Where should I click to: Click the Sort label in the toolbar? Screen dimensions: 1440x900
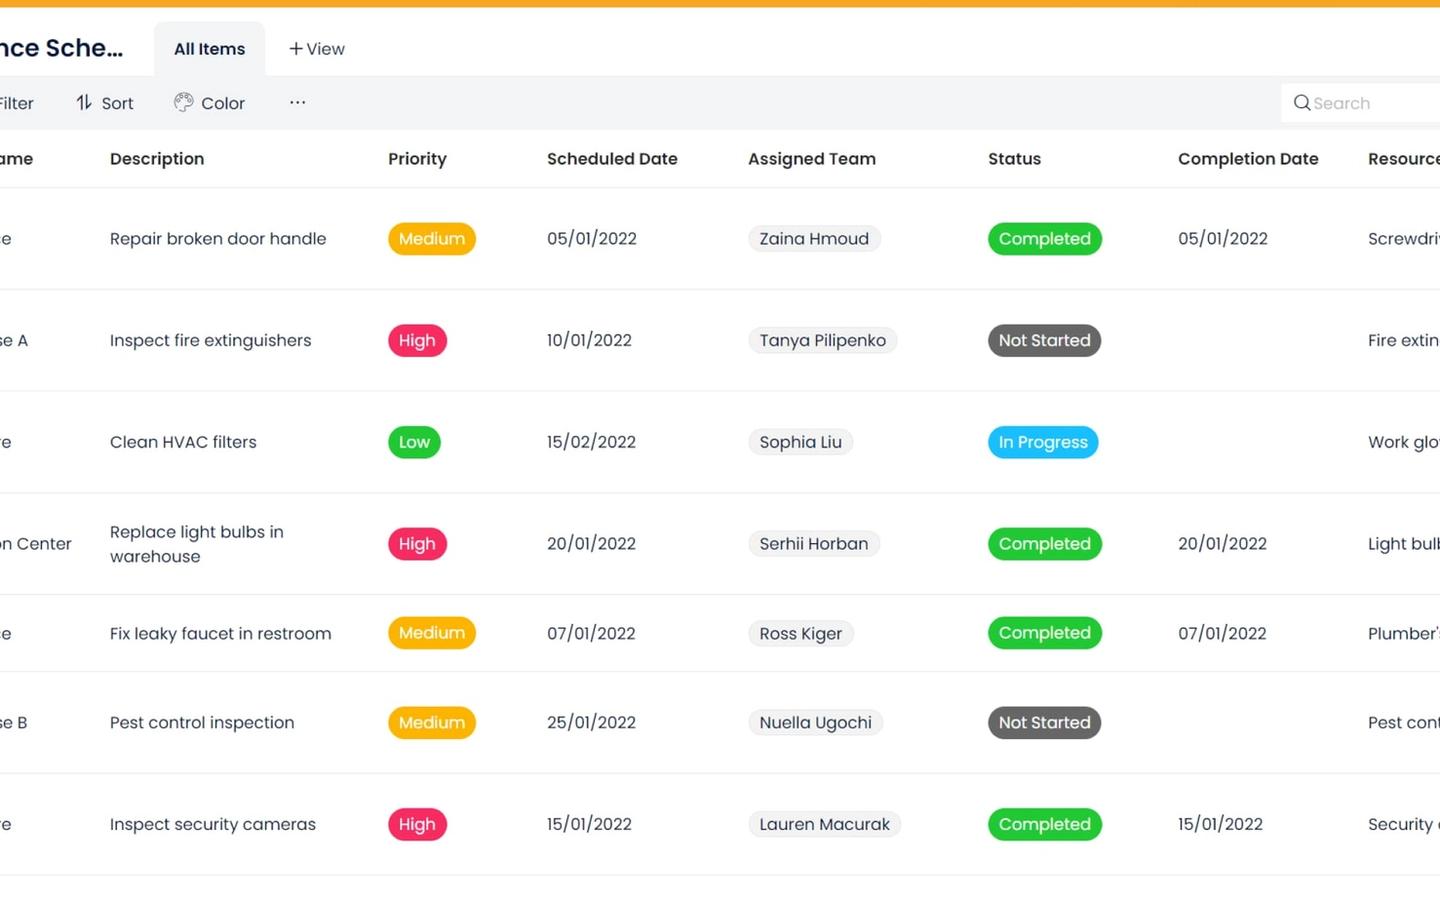coord(117,103)
